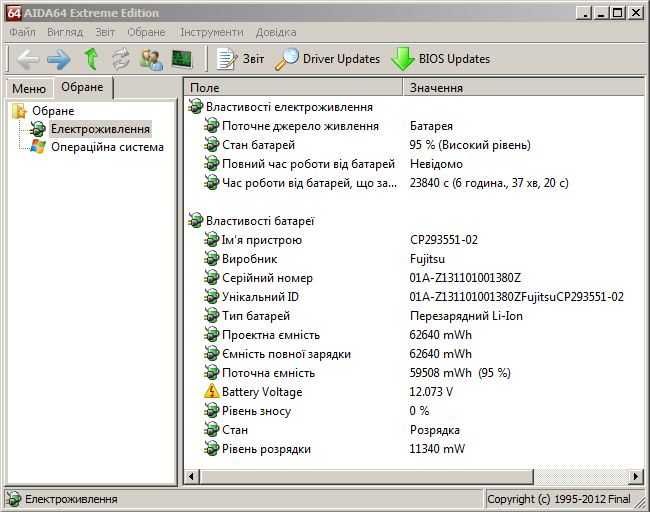Viewport: 650px width, 512px height.
Task: Click the horizontal scrollbar right arrow
Action: point(635,477)
